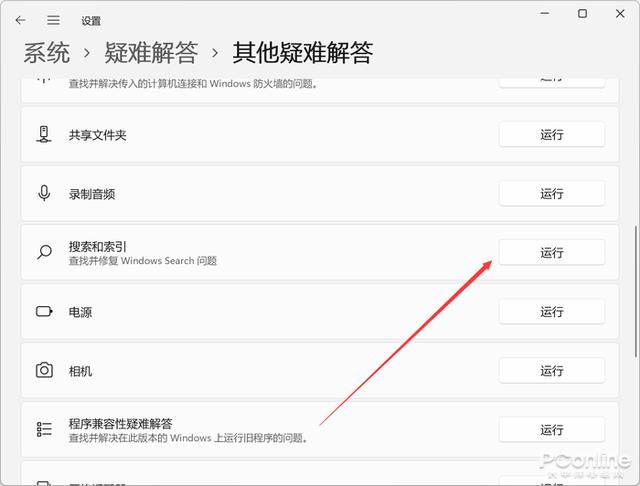This screenshot has width=640, height=486.
Task: Select the 搜索和索引 label
Action: [98, 246]
